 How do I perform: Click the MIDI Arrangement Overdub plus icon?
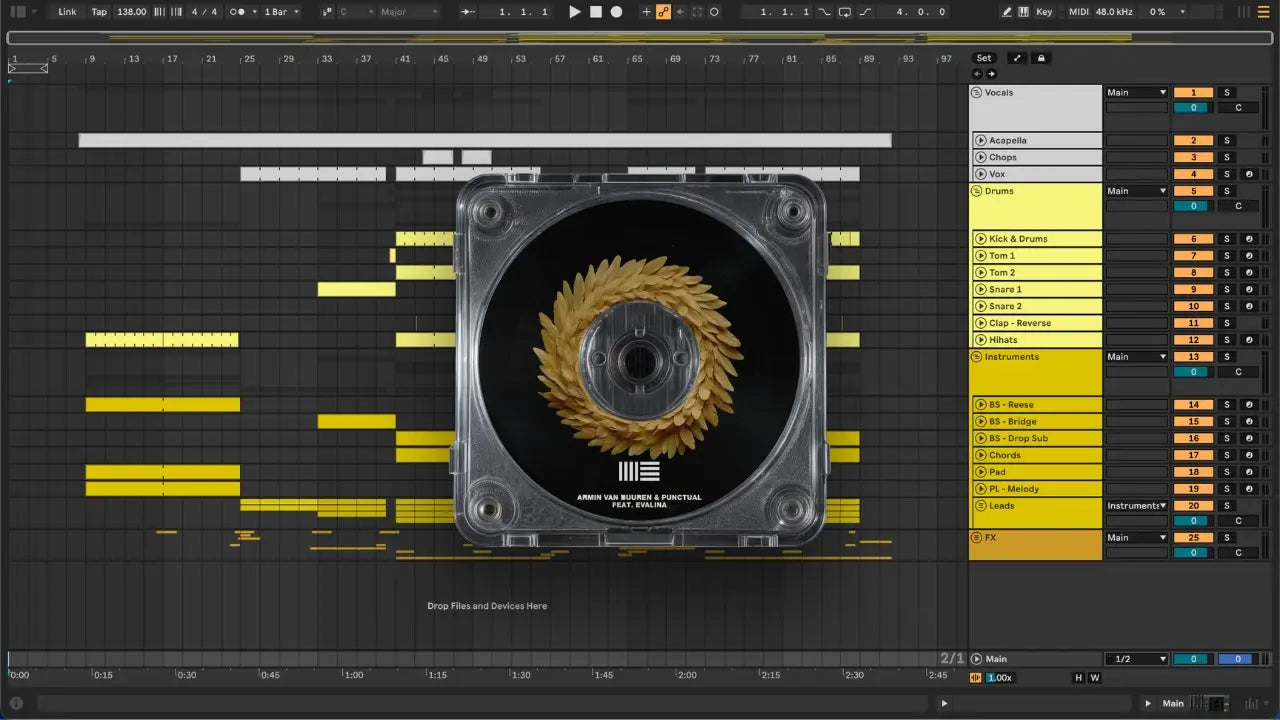(646, 12)
